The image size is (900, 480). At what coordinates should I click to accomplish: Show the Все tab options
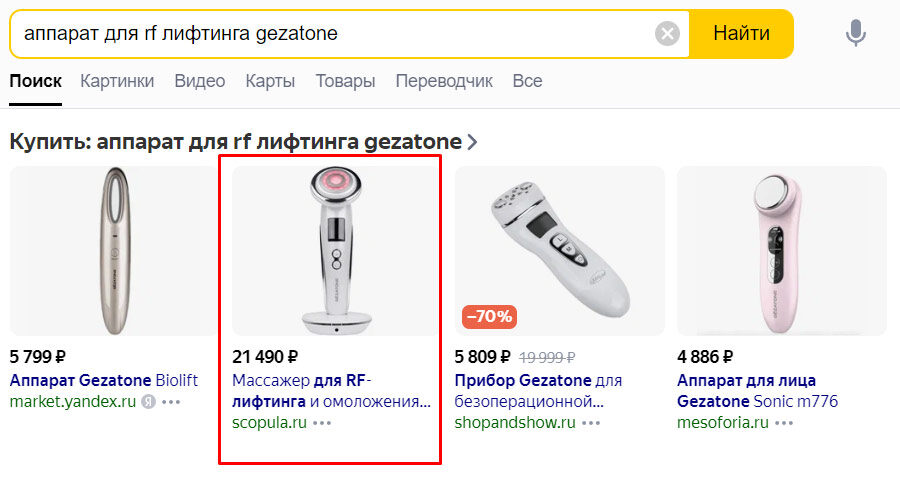527,81
